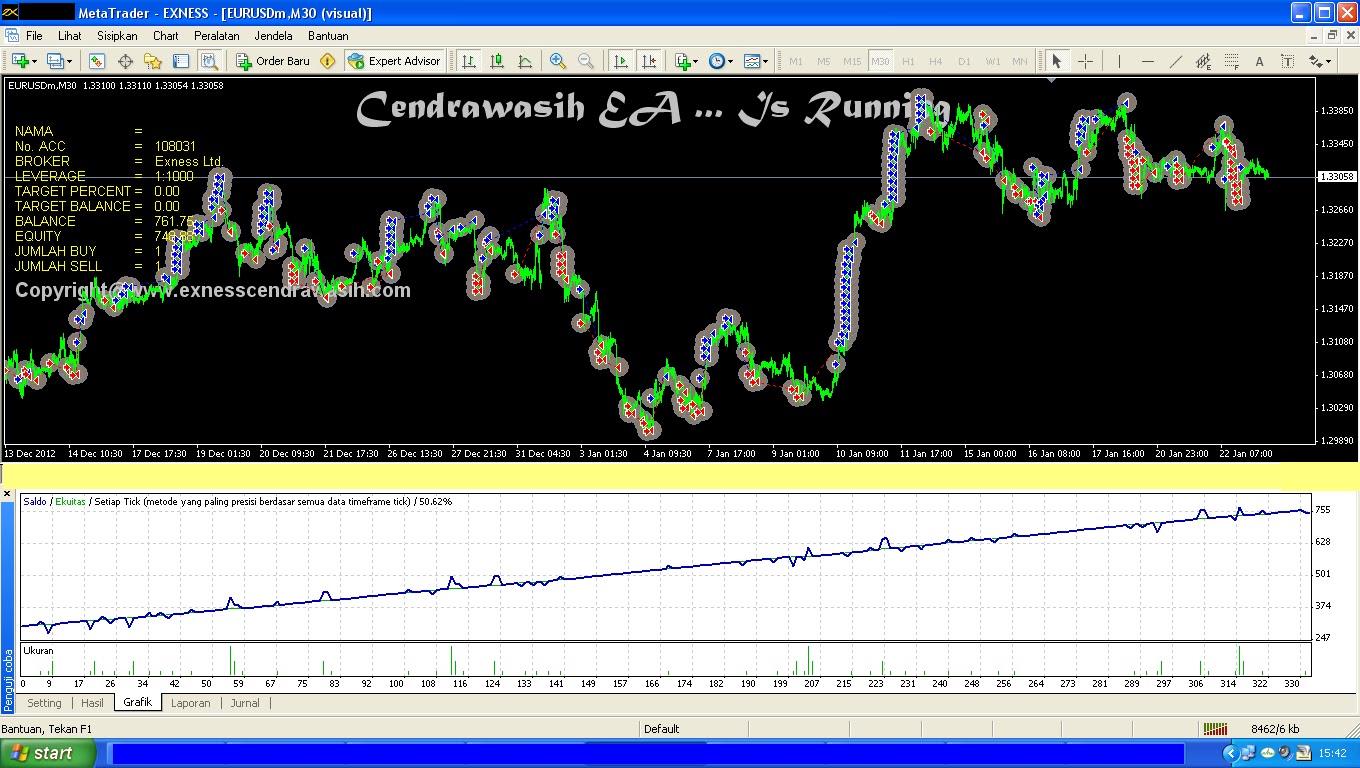
Task: Open the new chart toolbar icon
Action: (19, 61)
